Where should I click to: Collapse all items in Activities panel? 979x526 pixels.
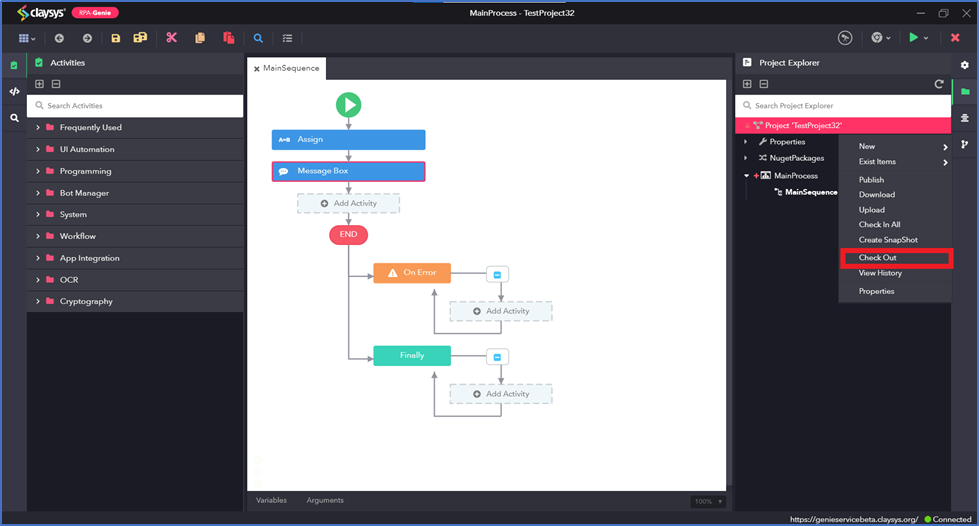point(56,84)
